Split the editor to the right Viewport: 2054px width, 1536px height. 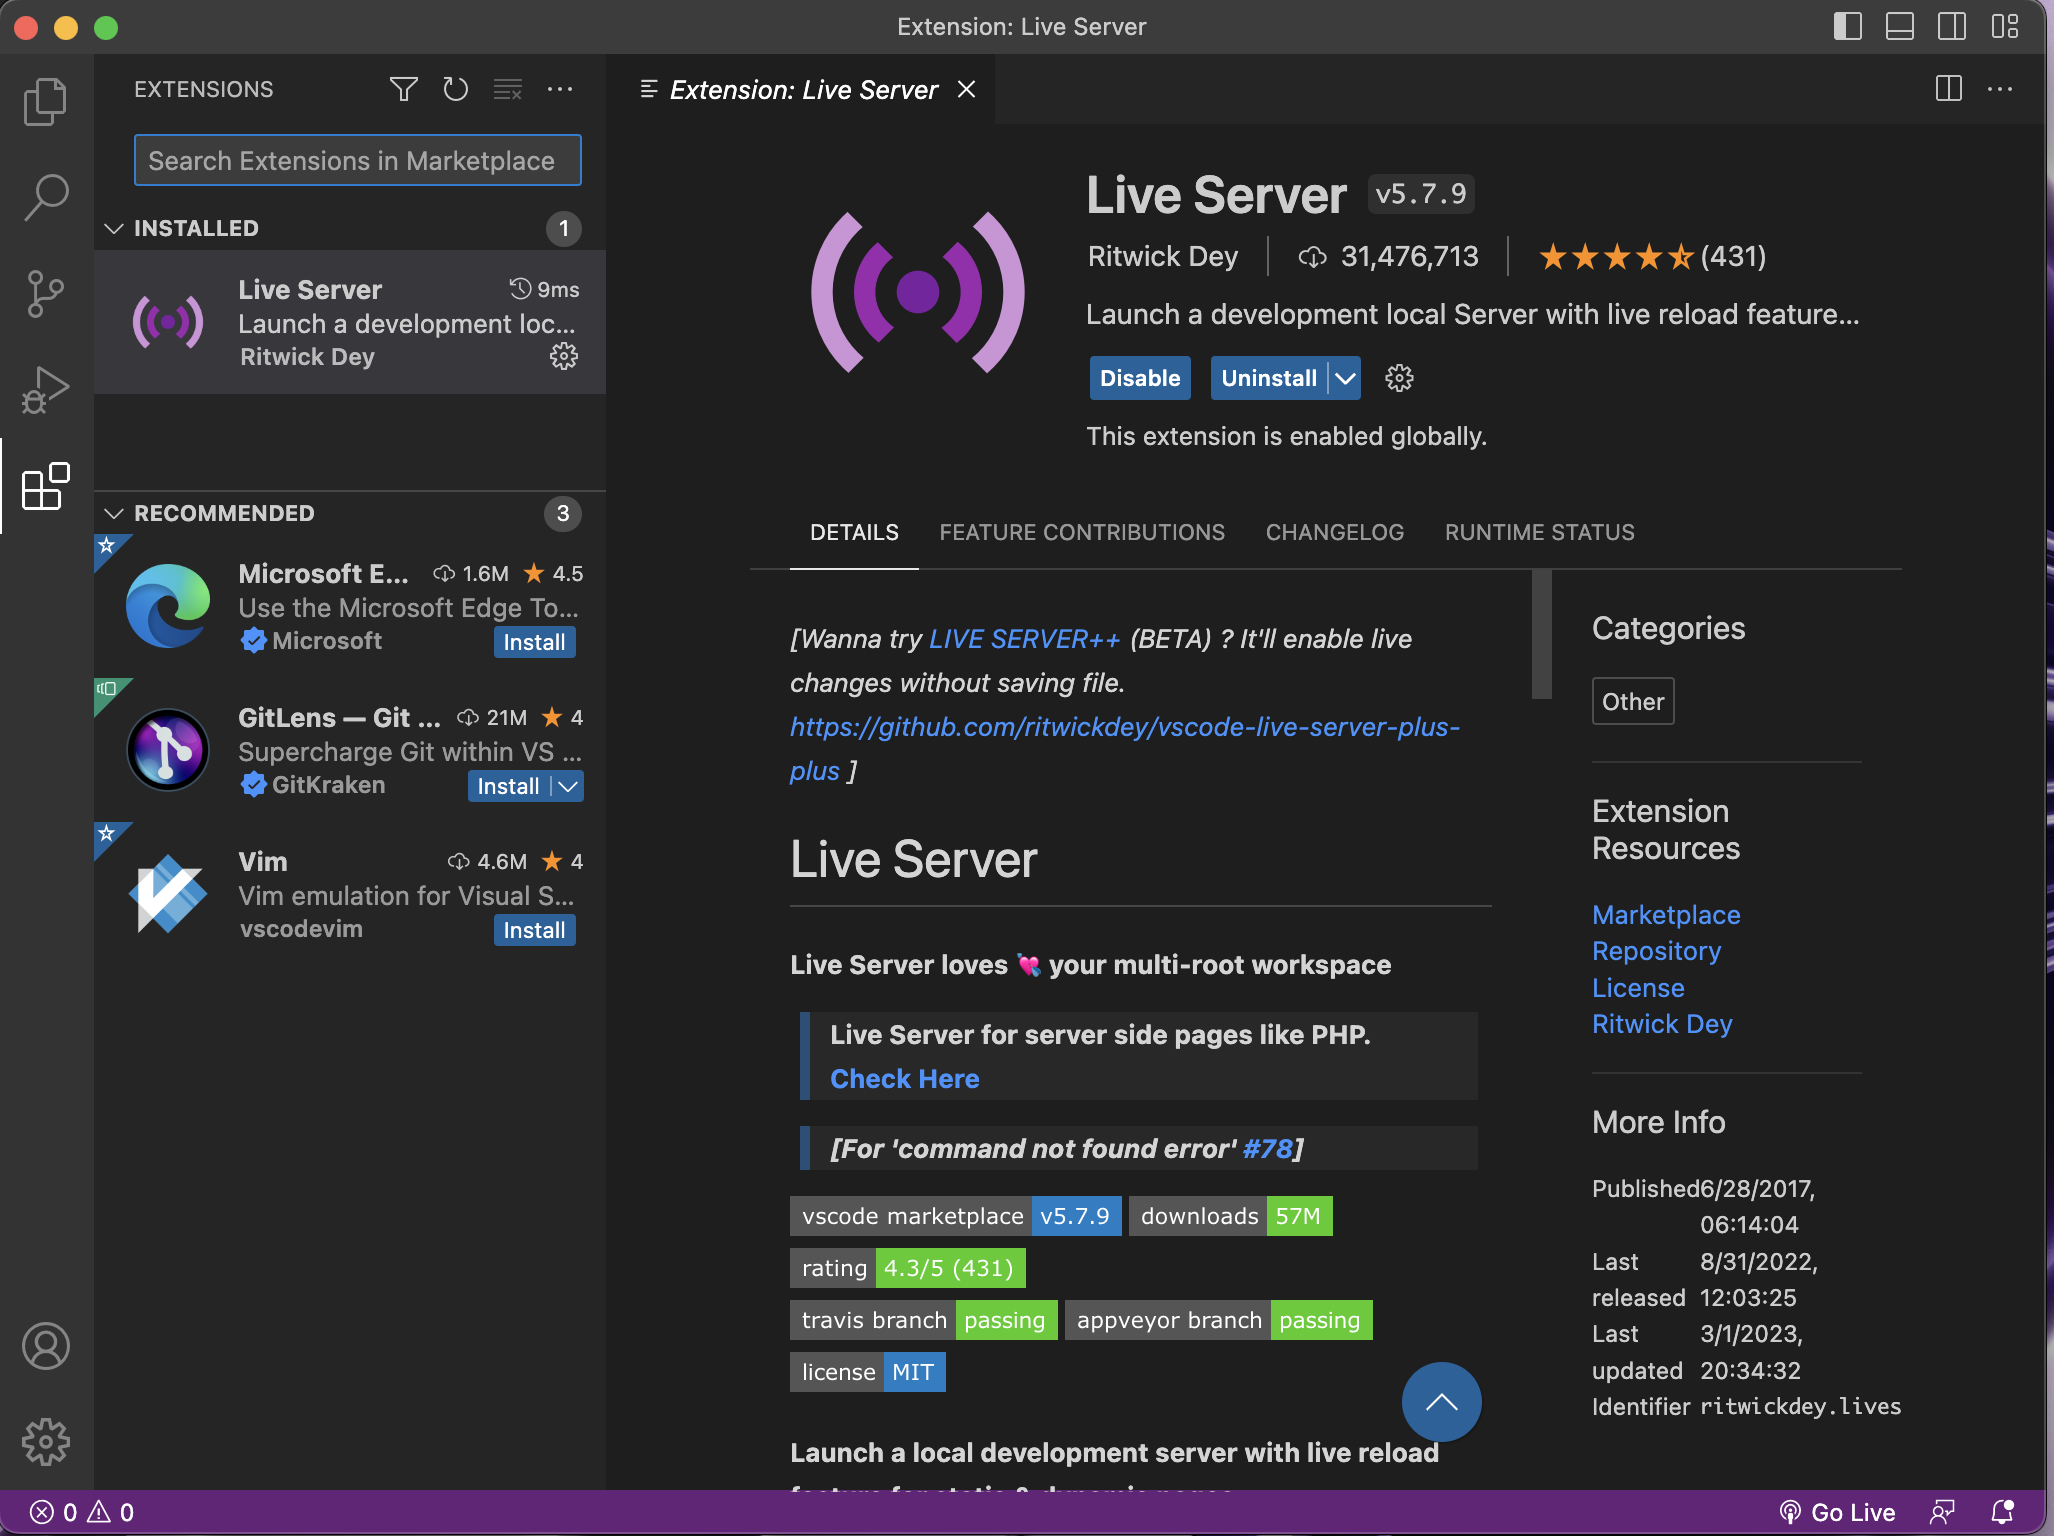pyautogui.click(x=1948, y=89)
